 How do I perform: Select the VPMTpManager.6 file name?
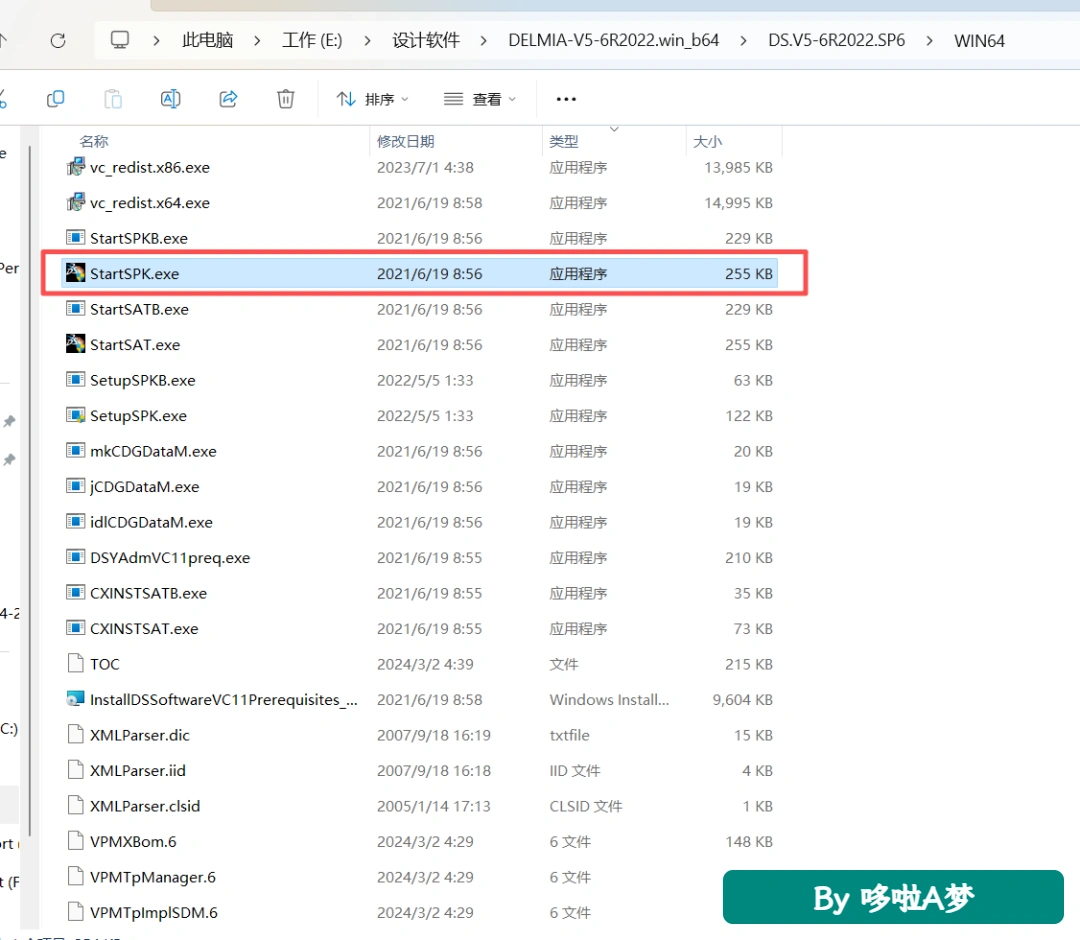[153, 877]
